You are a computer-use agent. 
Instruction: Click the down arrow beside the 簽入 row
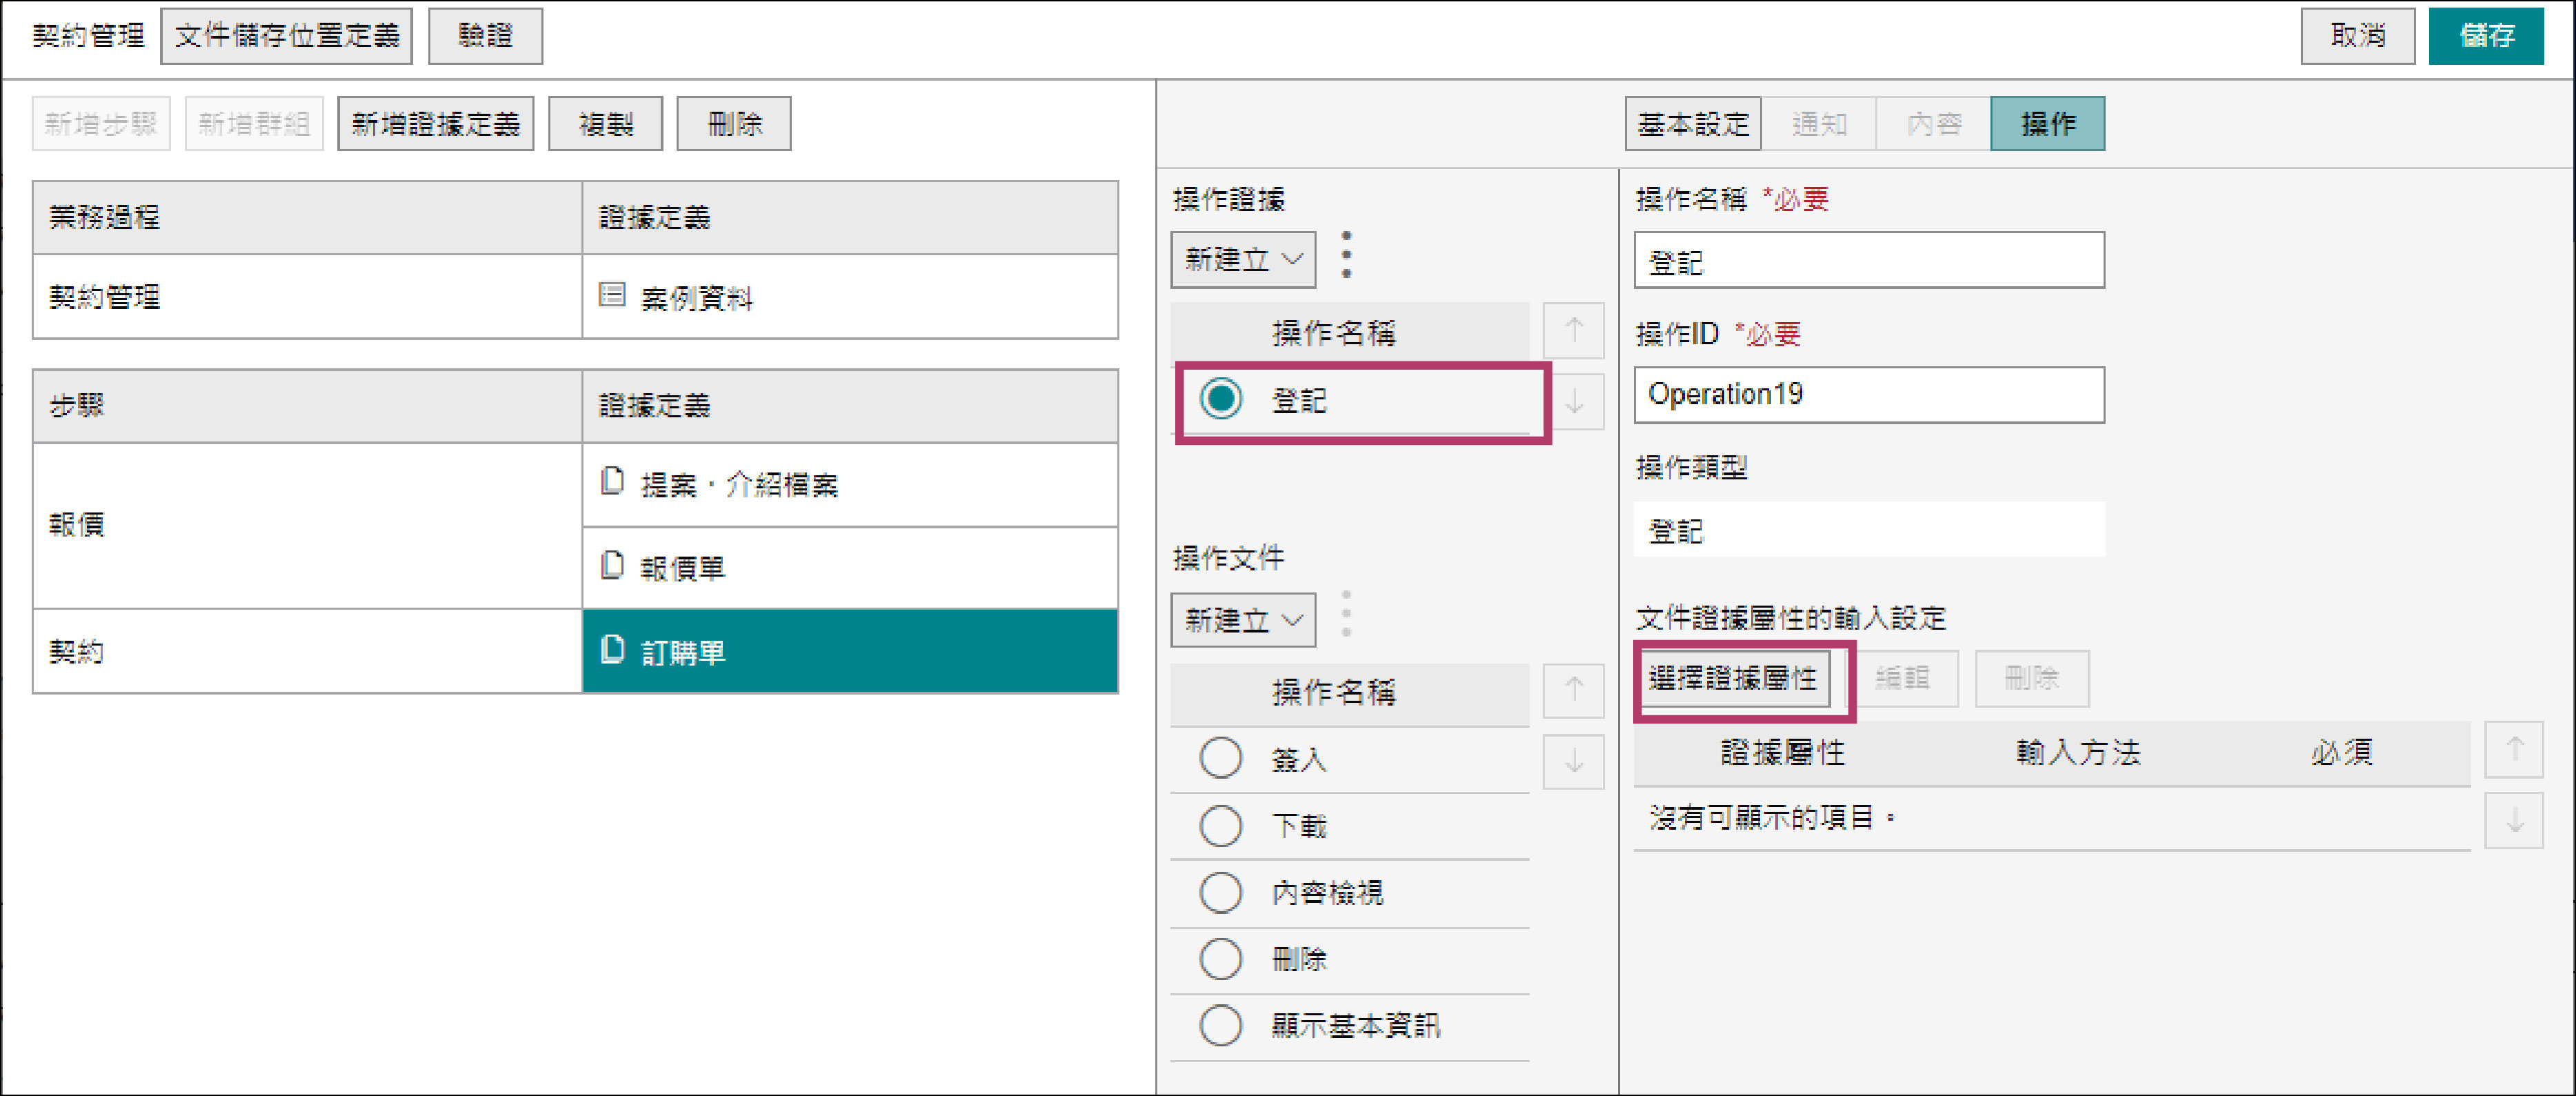click(x=1573, y=762)
